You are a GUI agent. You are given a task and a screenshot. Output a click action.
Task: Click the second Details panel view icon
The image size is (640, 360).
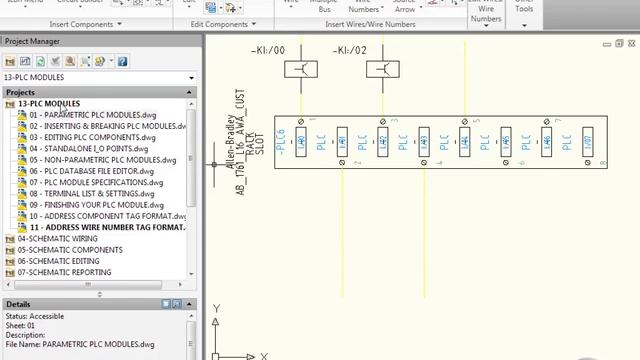(177, 304)
